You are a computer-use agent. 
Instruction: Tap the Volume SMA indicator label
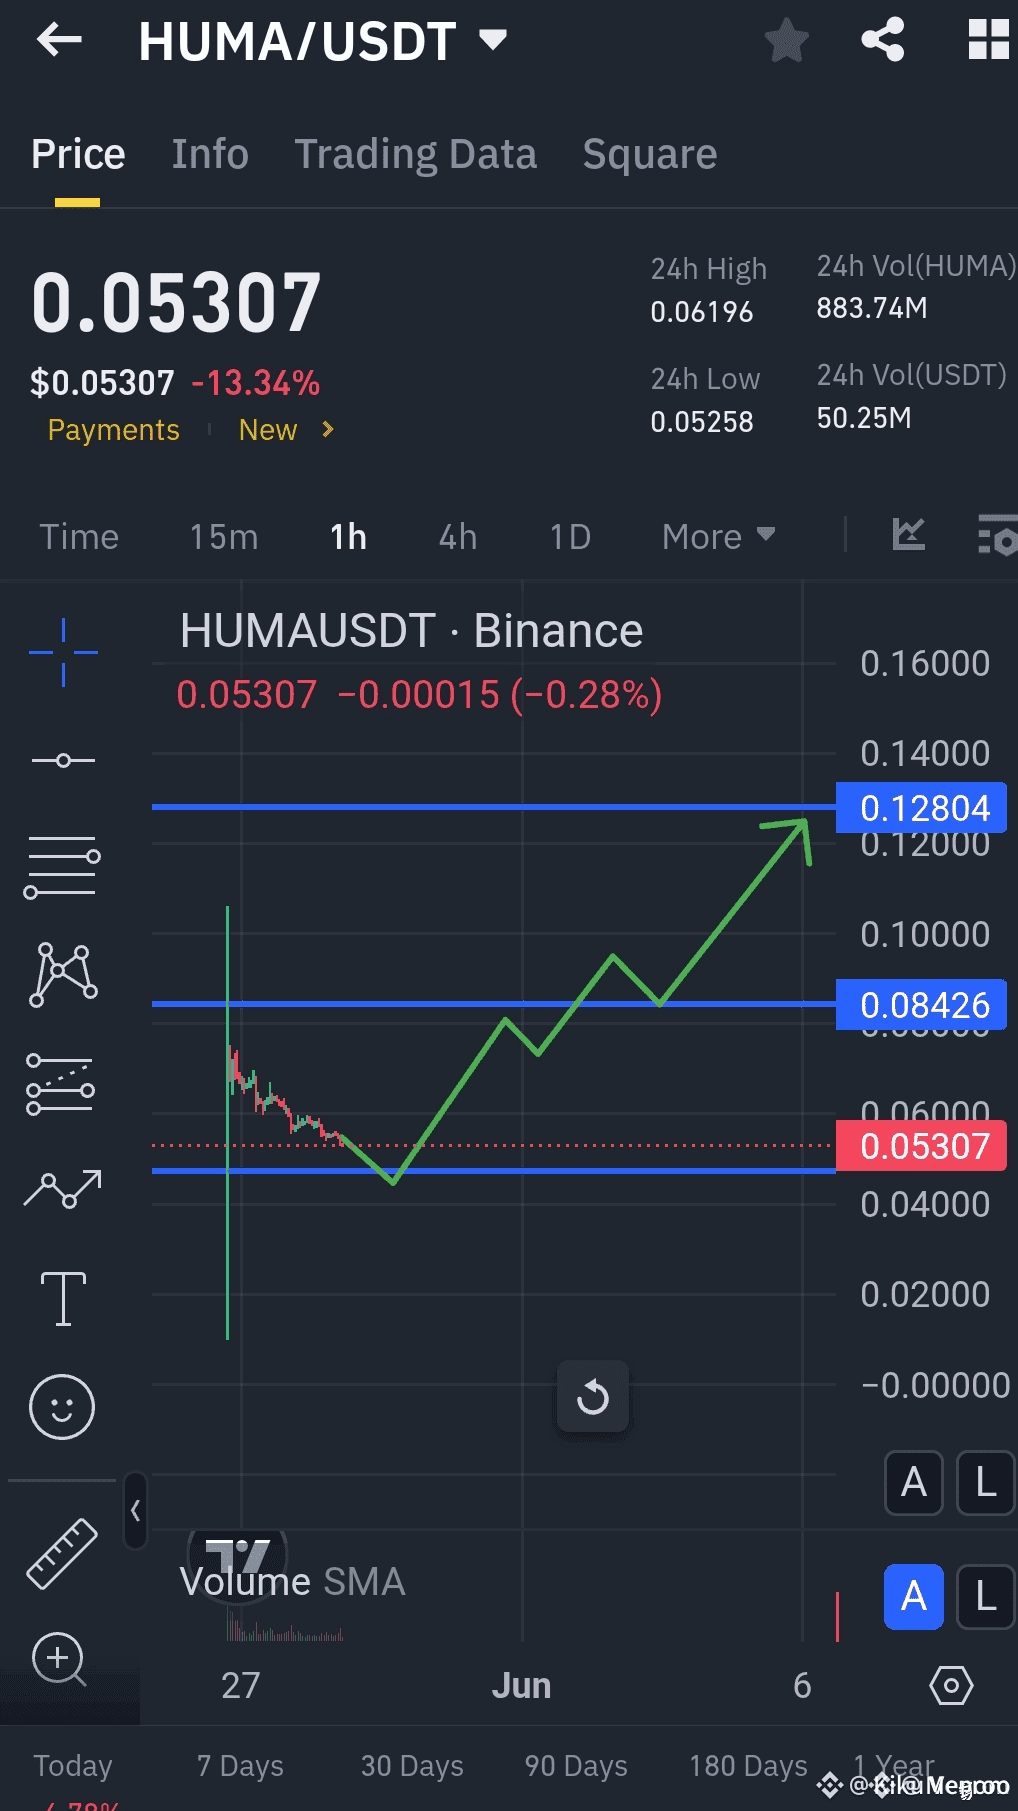[x=292, y=1582]
